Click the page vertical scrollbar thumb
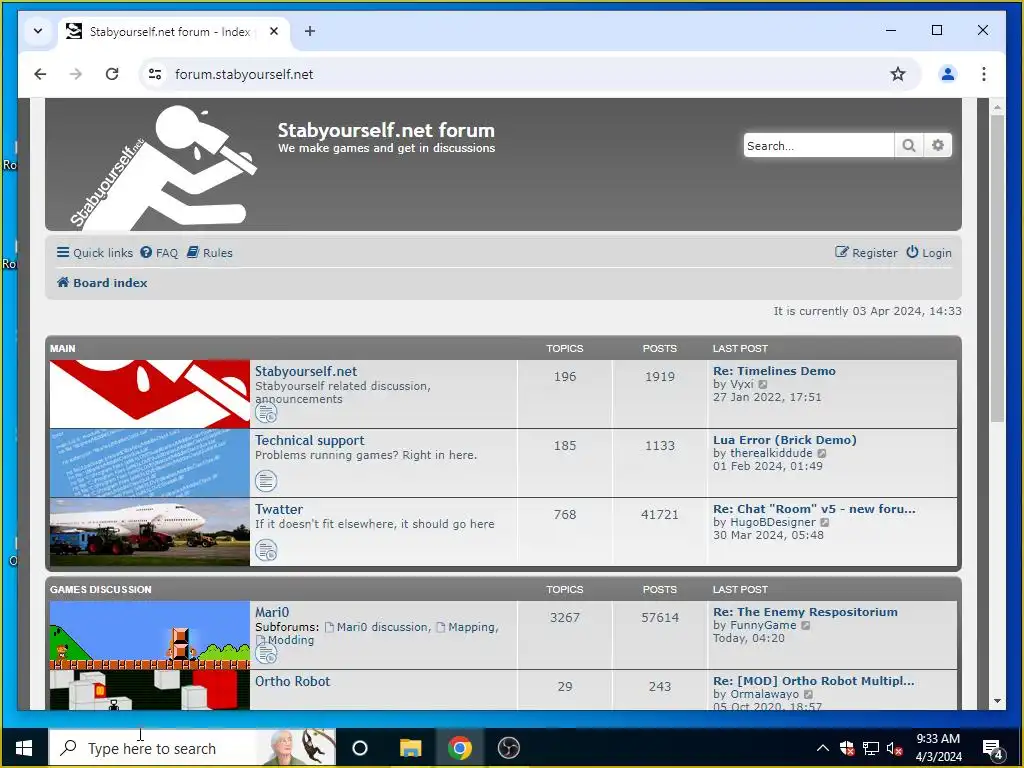 click(997, 268)
